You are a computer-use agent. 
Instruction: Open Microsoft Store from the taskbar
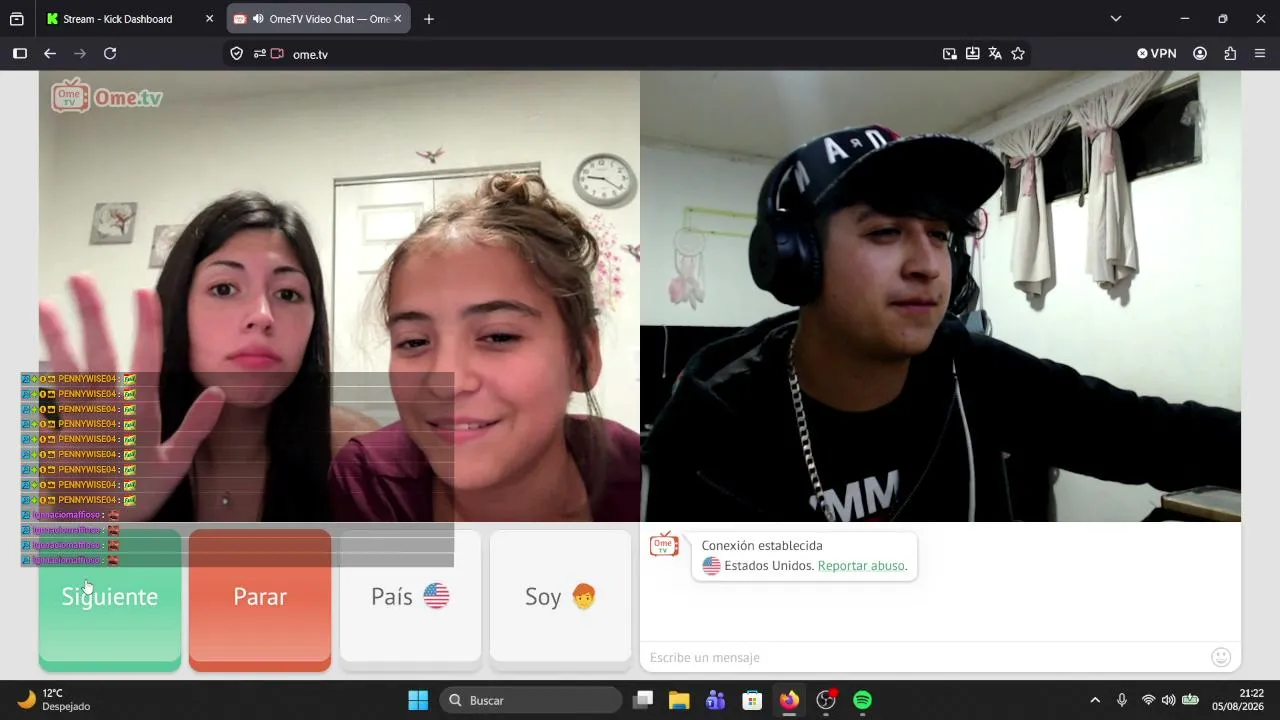tap(752, 700)
